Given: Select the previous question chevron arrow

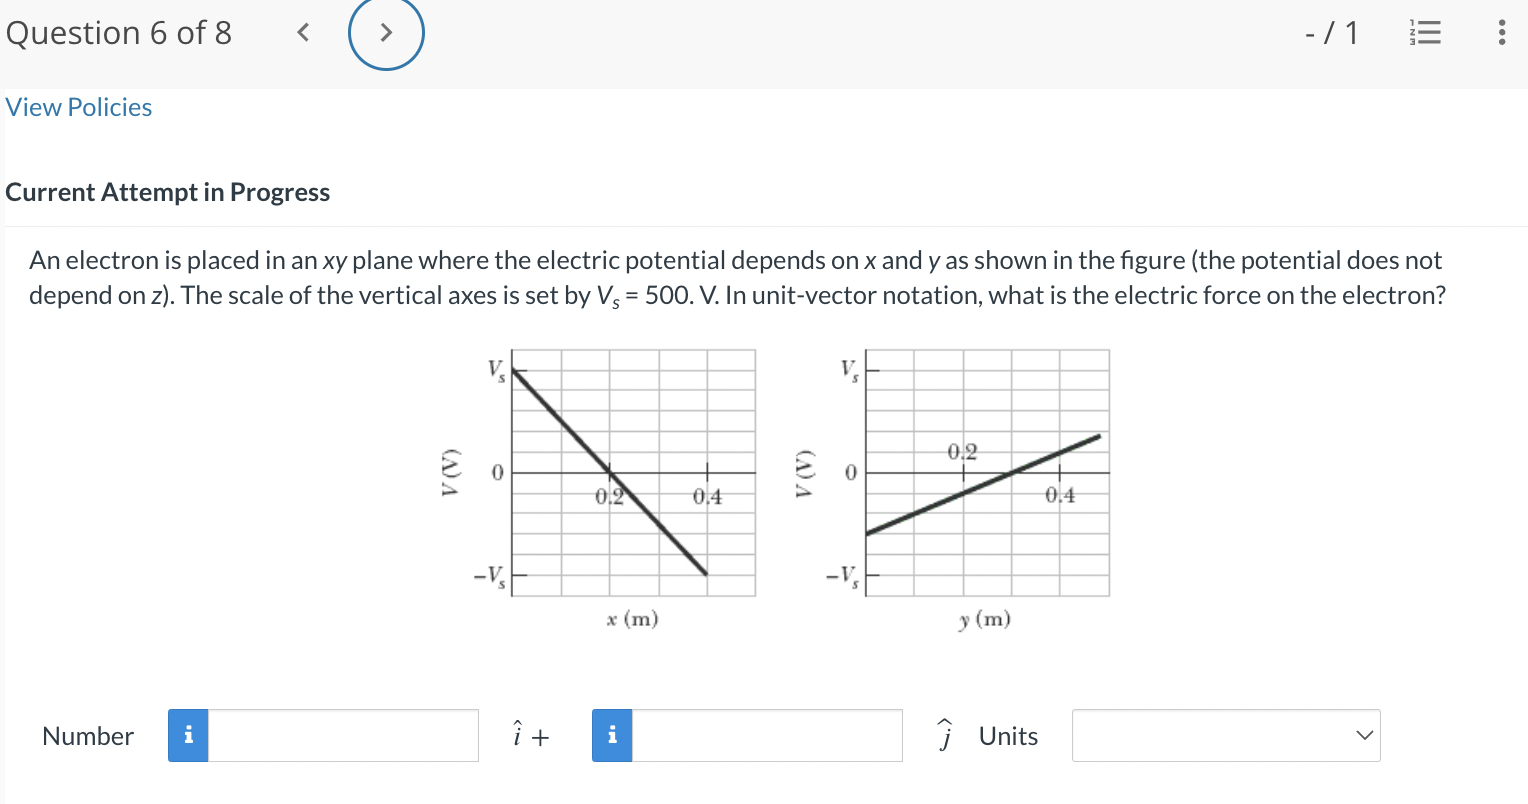Looking at the screenshot, I should pos(303,32).
